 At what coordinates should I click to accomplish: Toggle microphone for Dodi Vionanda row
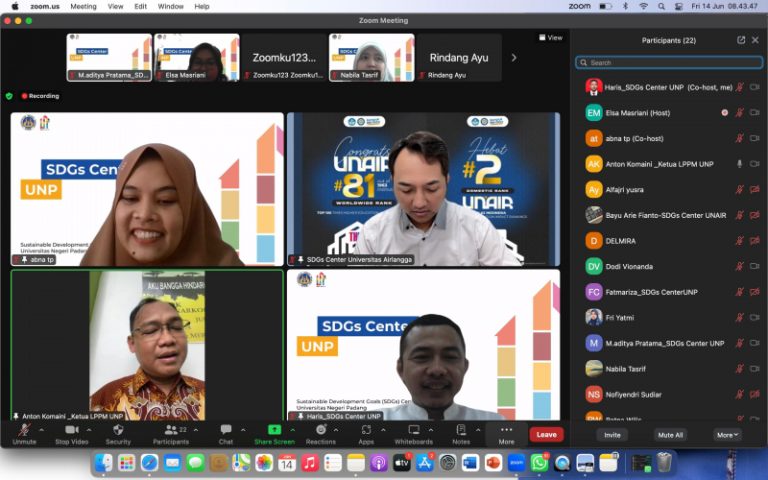[x=740, y=266]
